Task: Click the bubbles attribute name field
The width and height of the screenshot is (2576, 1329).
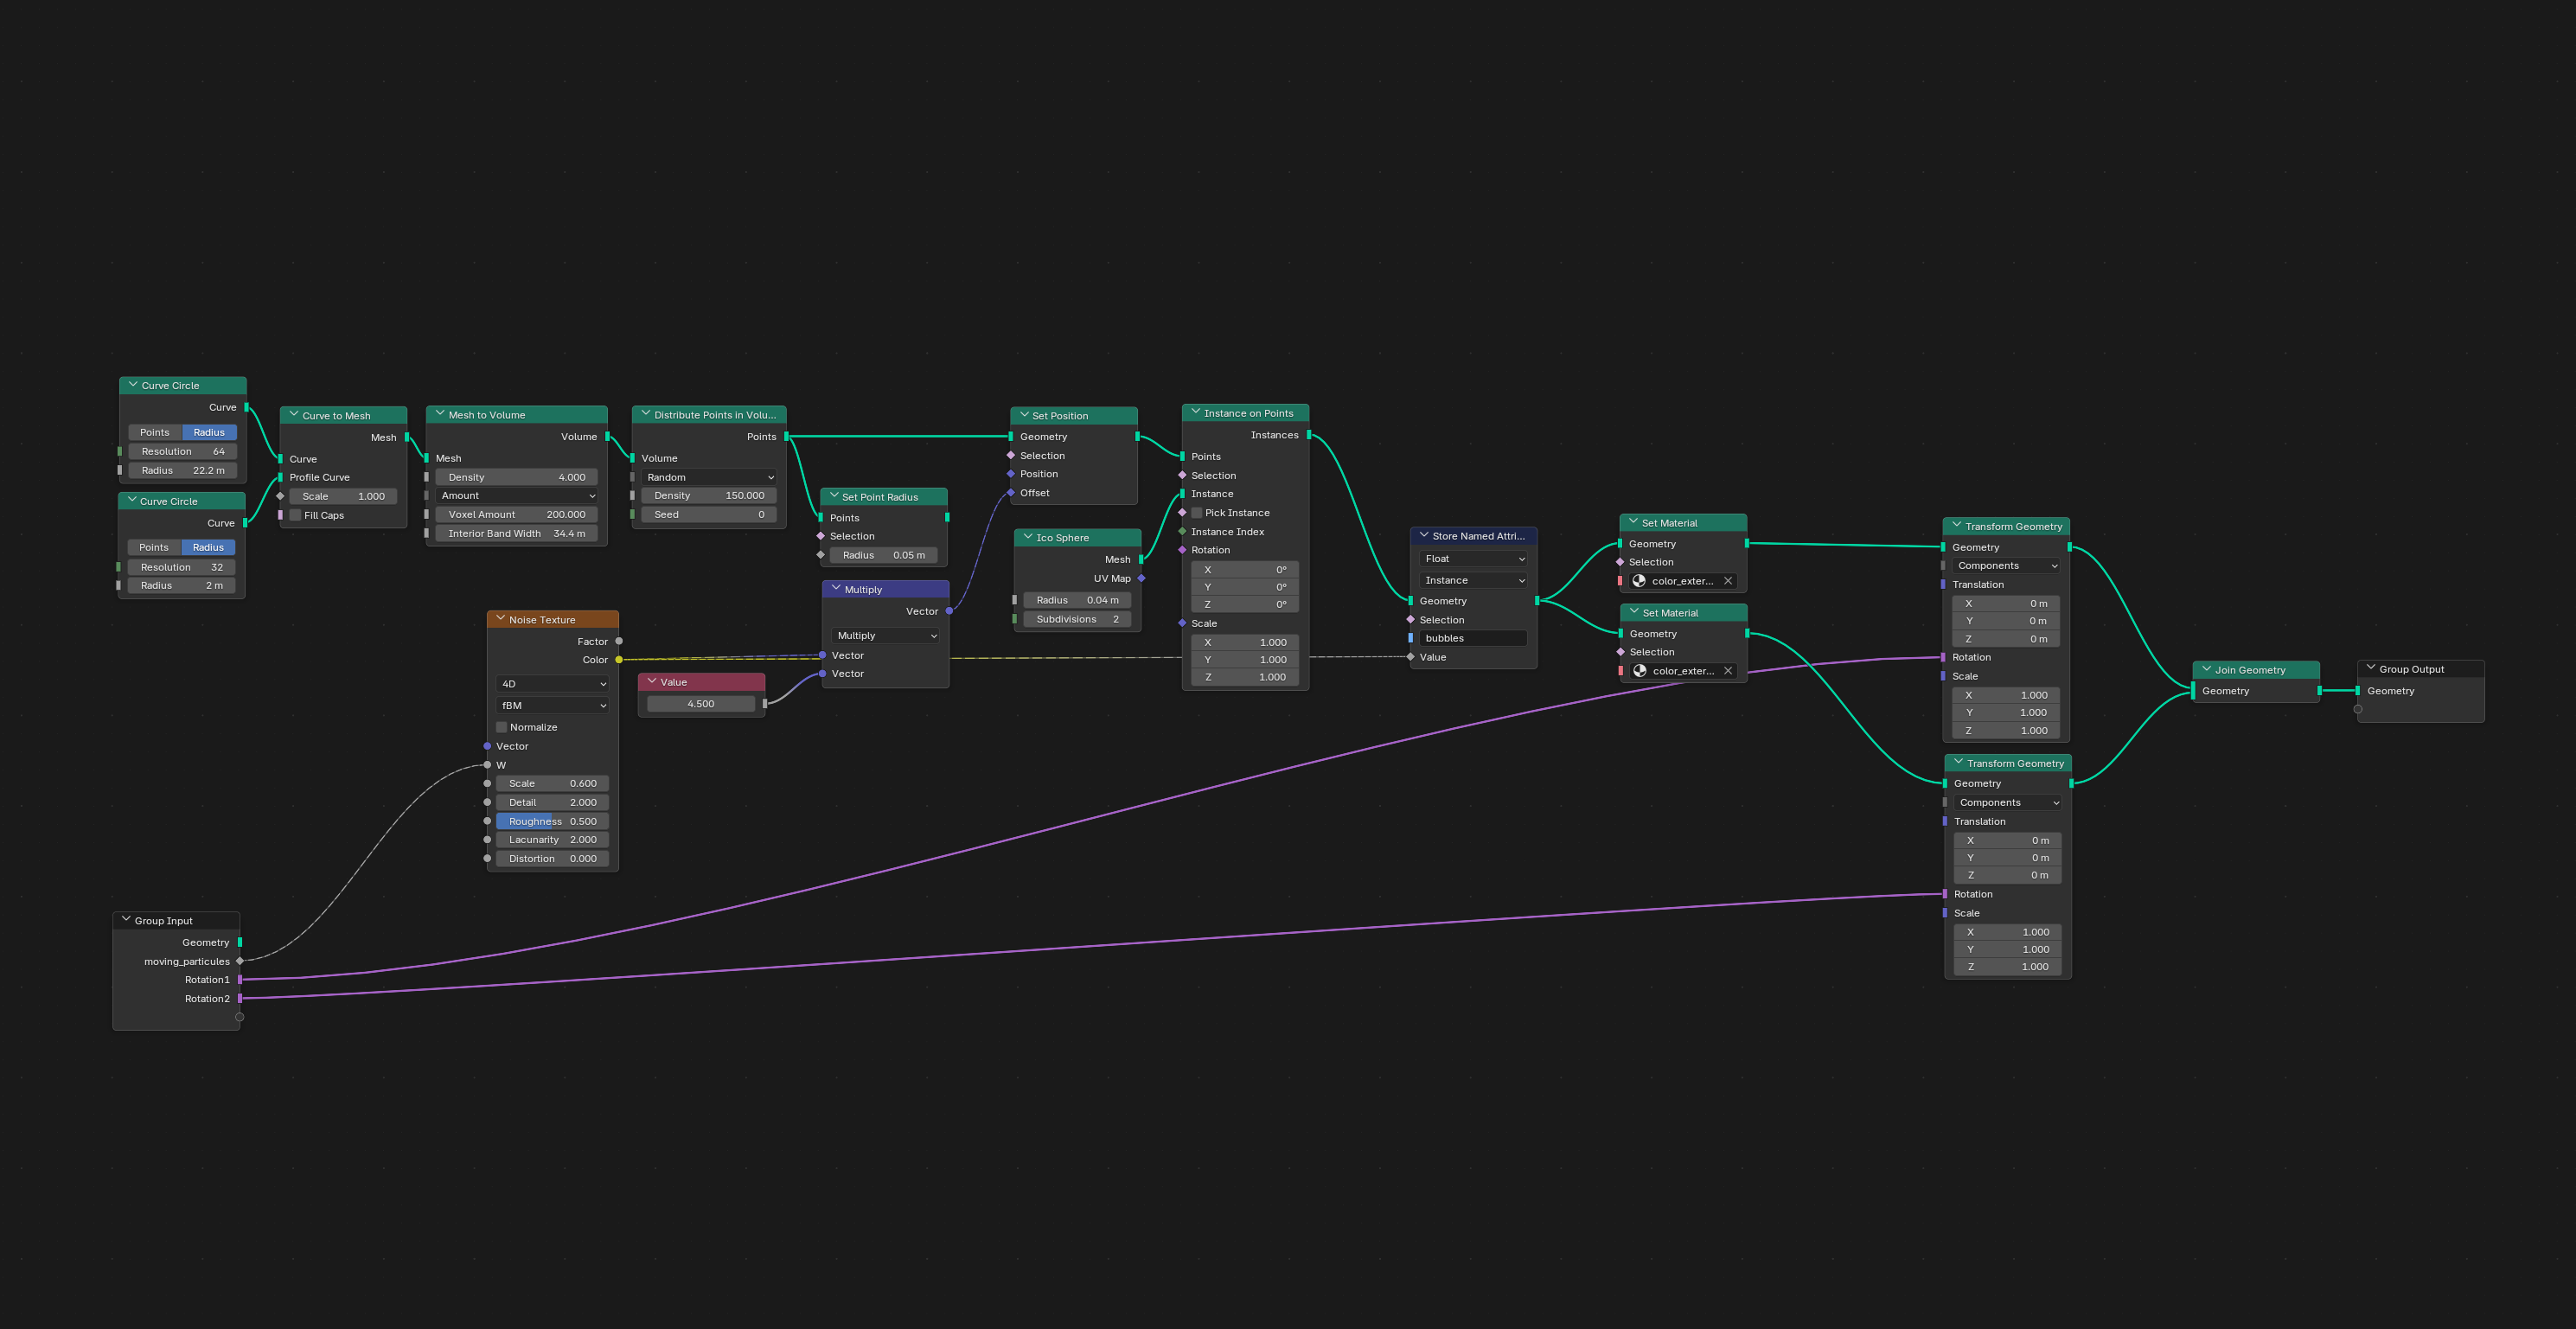Action: 1472,638
